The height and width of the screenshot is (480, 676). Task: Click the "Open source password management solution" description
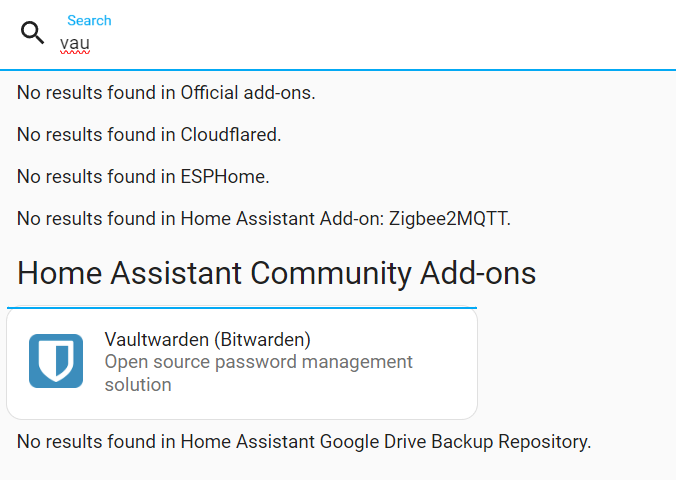[258, 373]
